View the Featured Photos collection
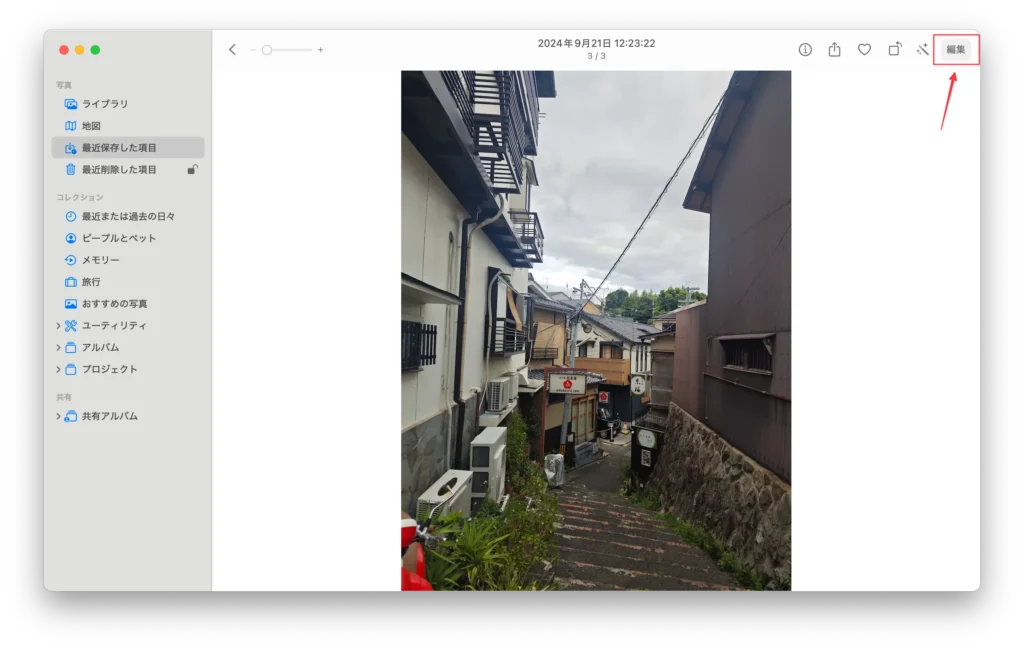1024x649 pixels. 113,303
